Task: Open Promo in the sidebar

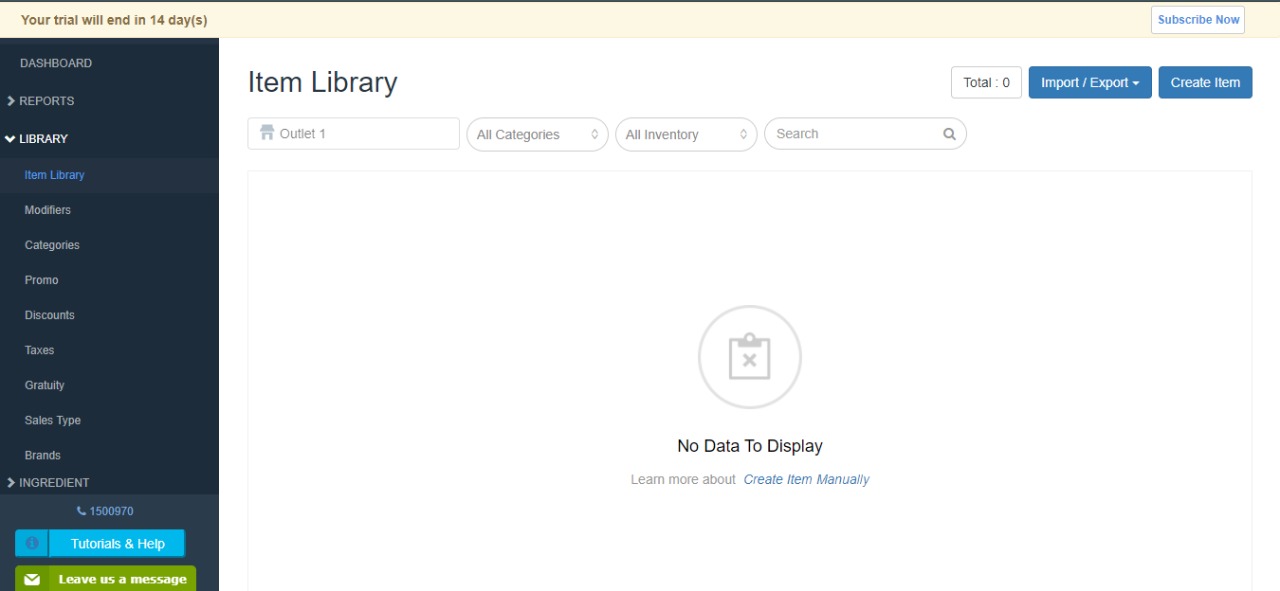Action: [42, 280]
